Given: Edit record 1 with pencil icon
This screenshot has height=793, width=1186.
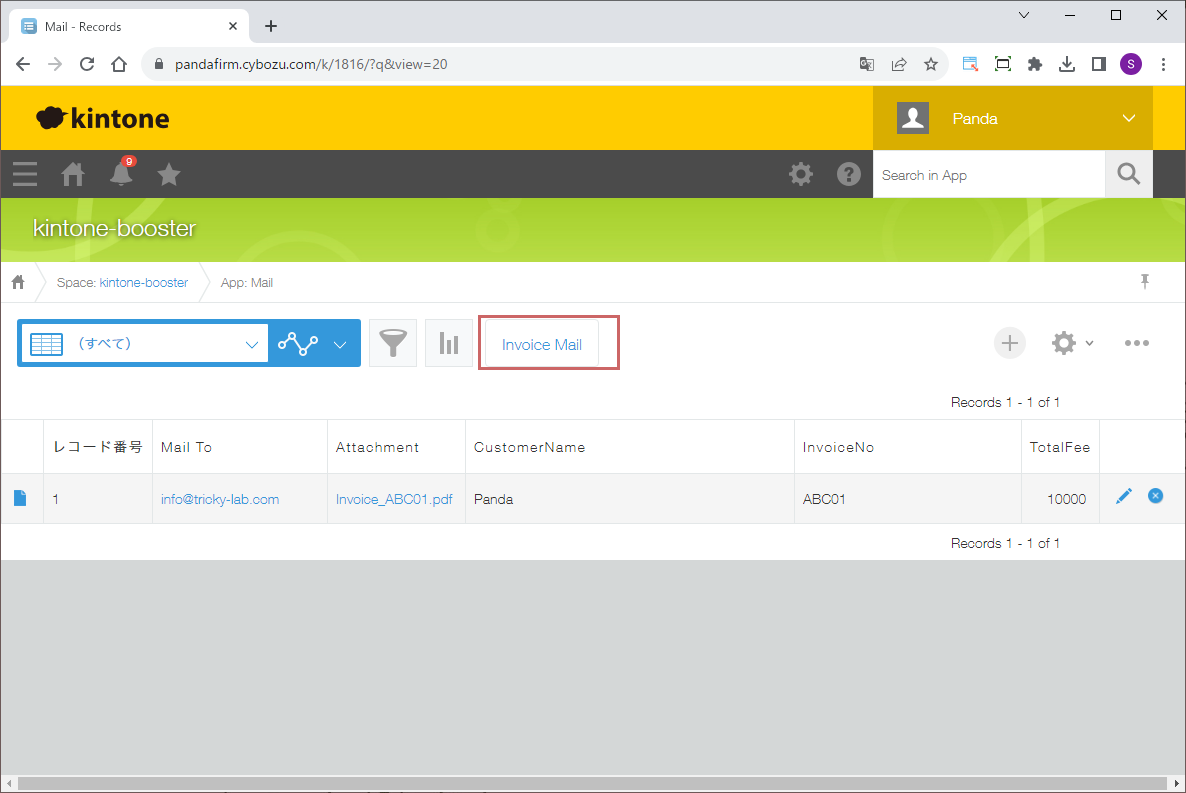Looking at the screenshot, I should pos(1124,497).
